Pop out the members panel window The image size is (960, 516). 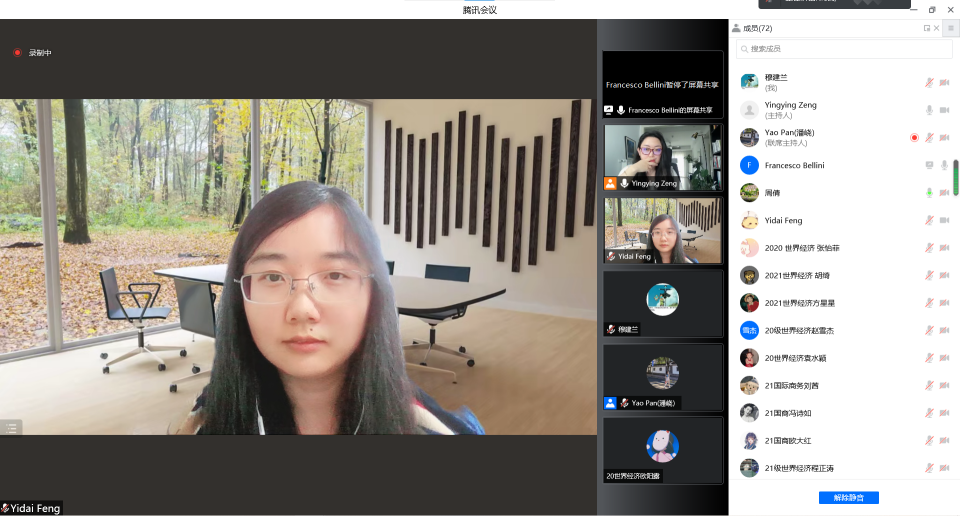coord(927,28)
